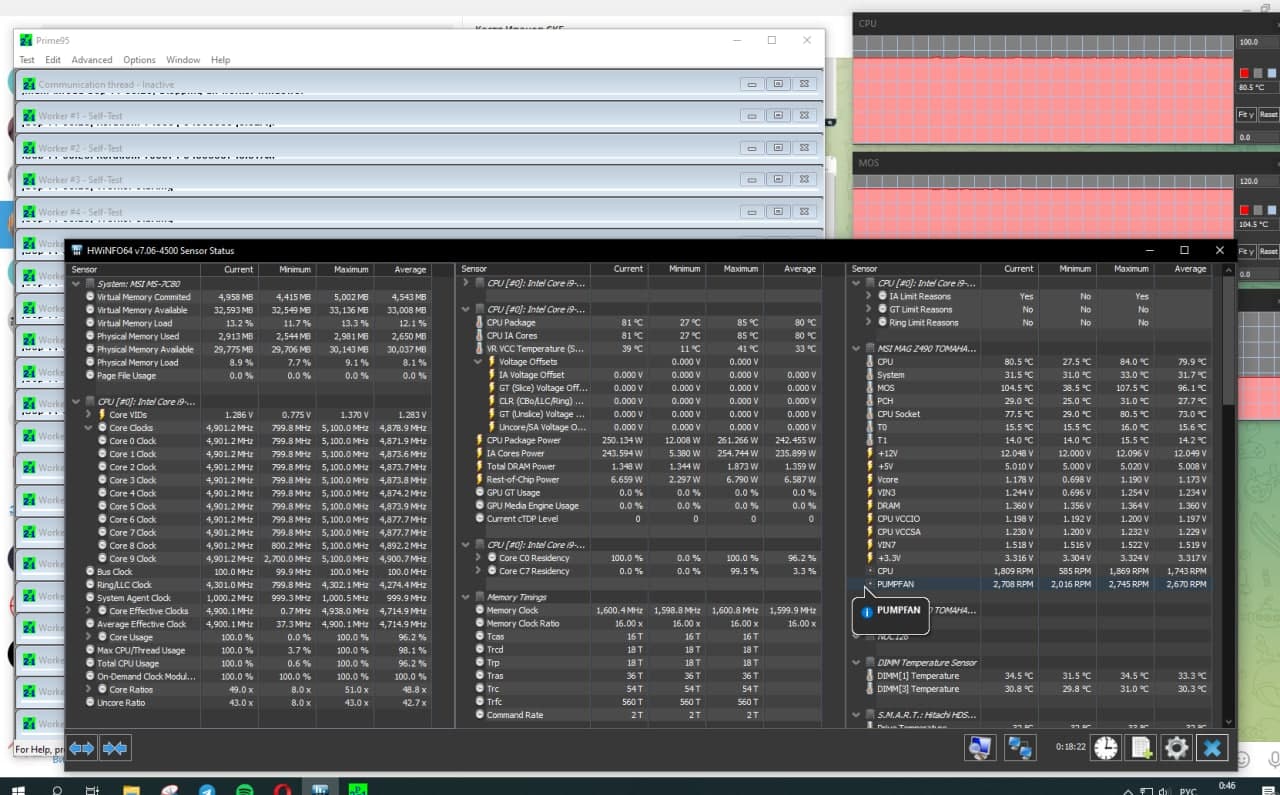Click the Prime95 title bar app icon

[25, 40]
